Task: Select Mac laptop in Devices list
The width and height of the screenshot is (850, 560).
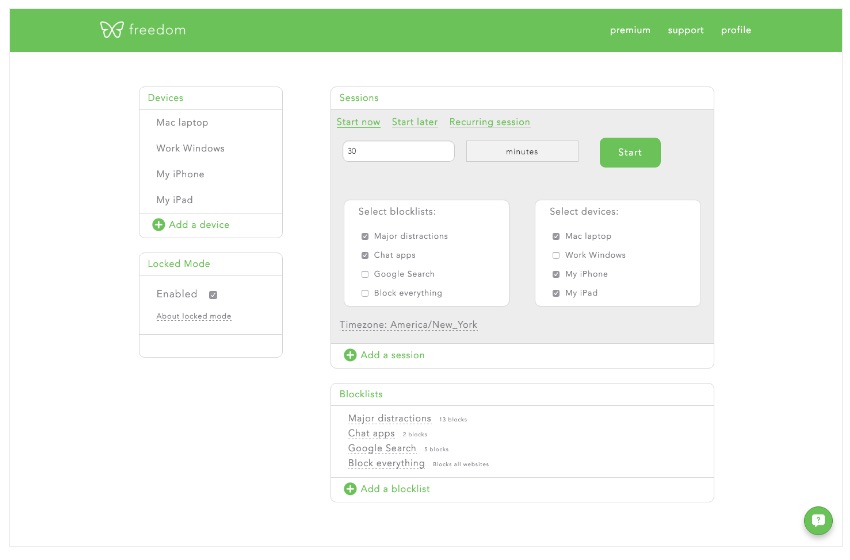Action: tap(182, 123)
